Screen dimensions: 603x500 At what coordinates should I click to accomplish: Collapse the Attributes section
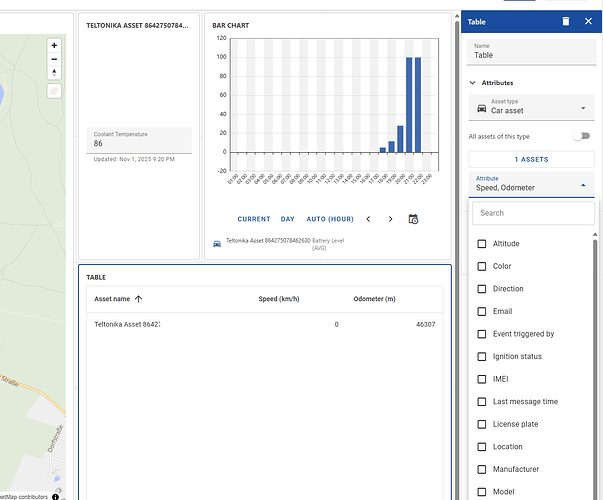[x=473, y=83]
